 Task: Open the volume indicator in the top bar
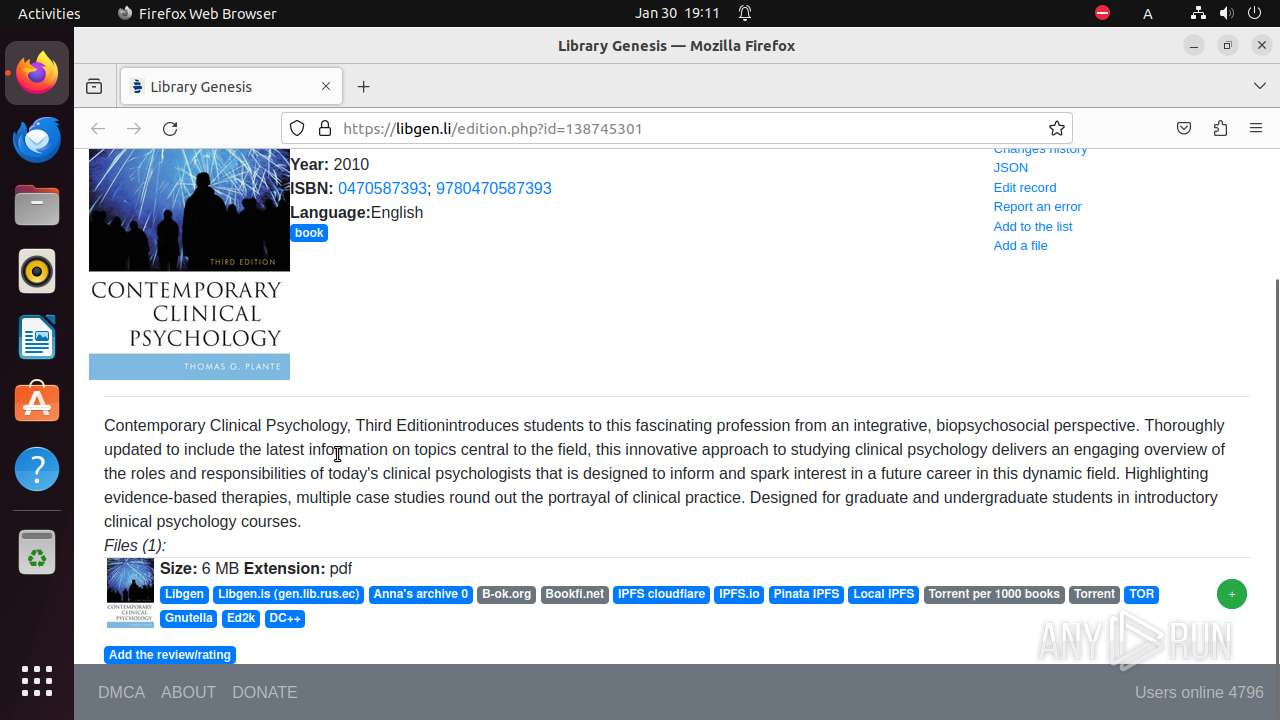point(1226,13)
